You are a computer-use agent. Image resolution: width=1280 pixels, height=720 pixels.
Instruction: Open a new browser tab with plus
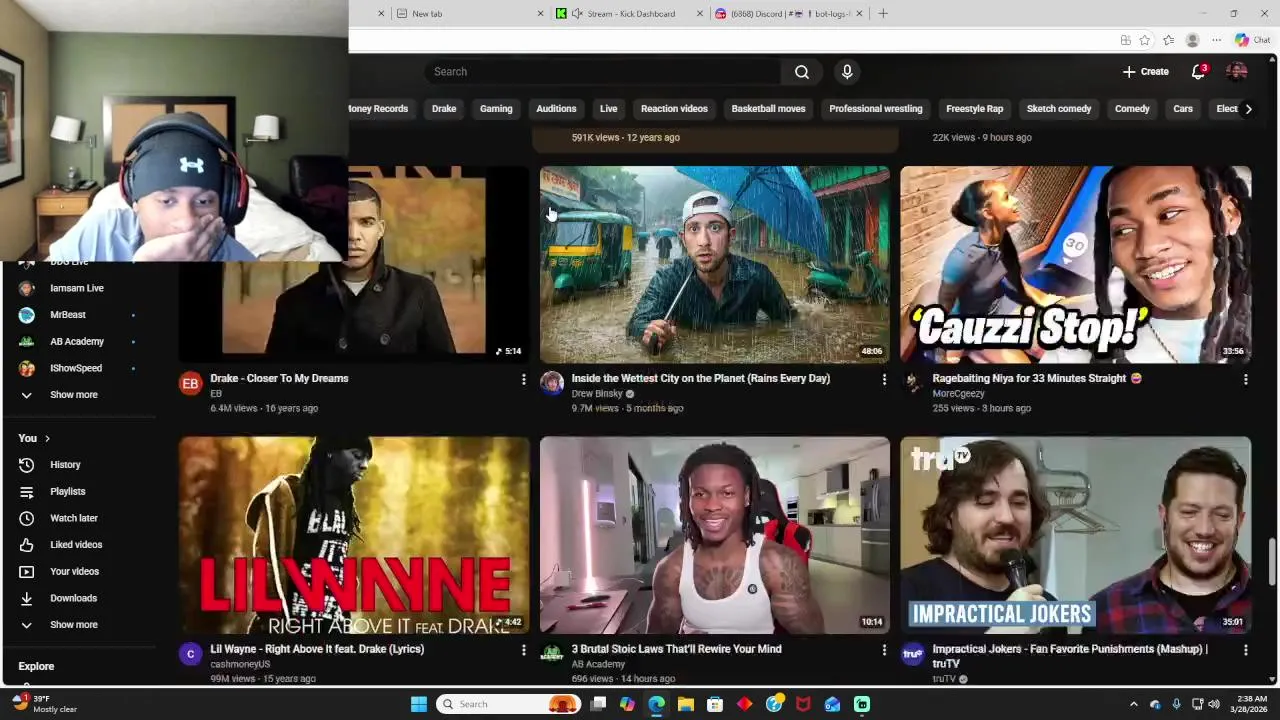coord(882,13)
